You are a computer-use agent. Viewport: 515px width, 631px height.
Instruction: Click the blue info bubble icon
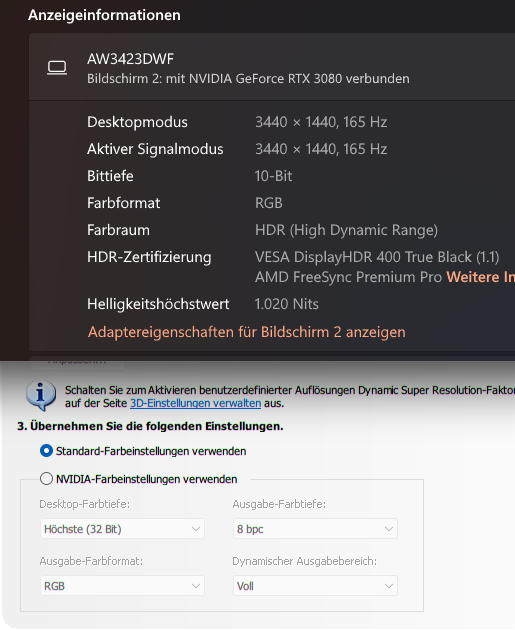(41, 396)
